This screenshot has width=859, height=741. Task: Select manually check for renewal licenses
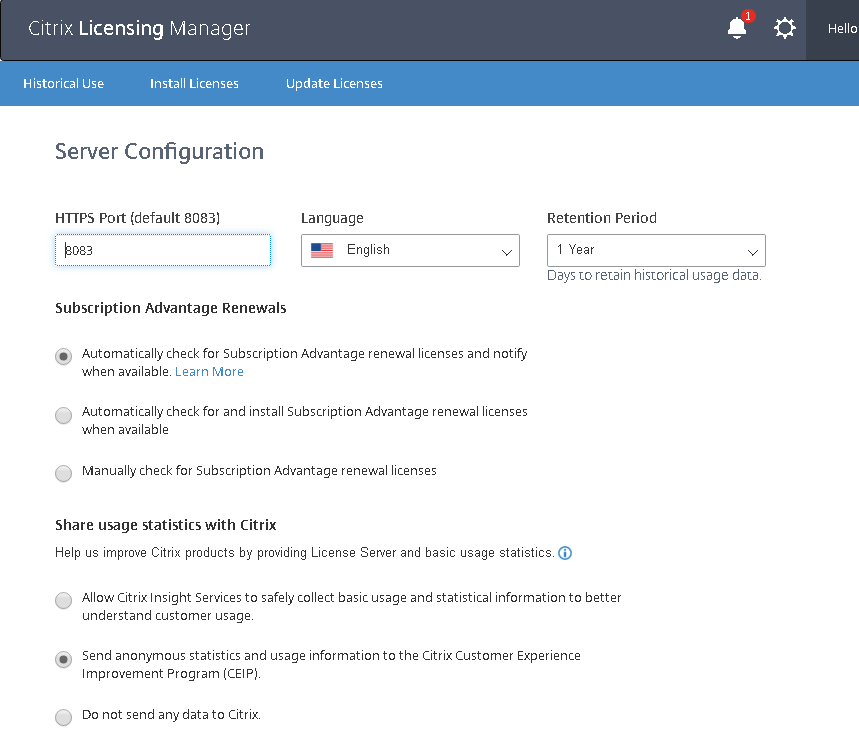click(x=64, y=473)
